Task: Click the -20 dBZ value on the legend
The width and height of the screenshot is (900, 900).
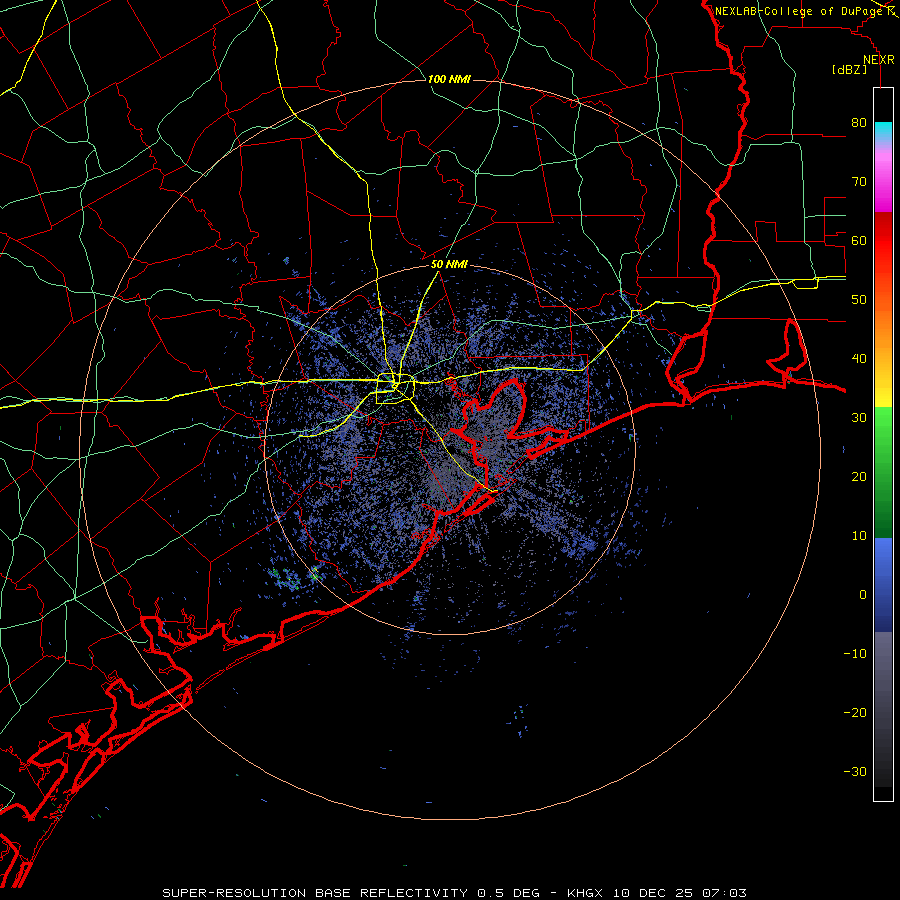Action: 855,712
